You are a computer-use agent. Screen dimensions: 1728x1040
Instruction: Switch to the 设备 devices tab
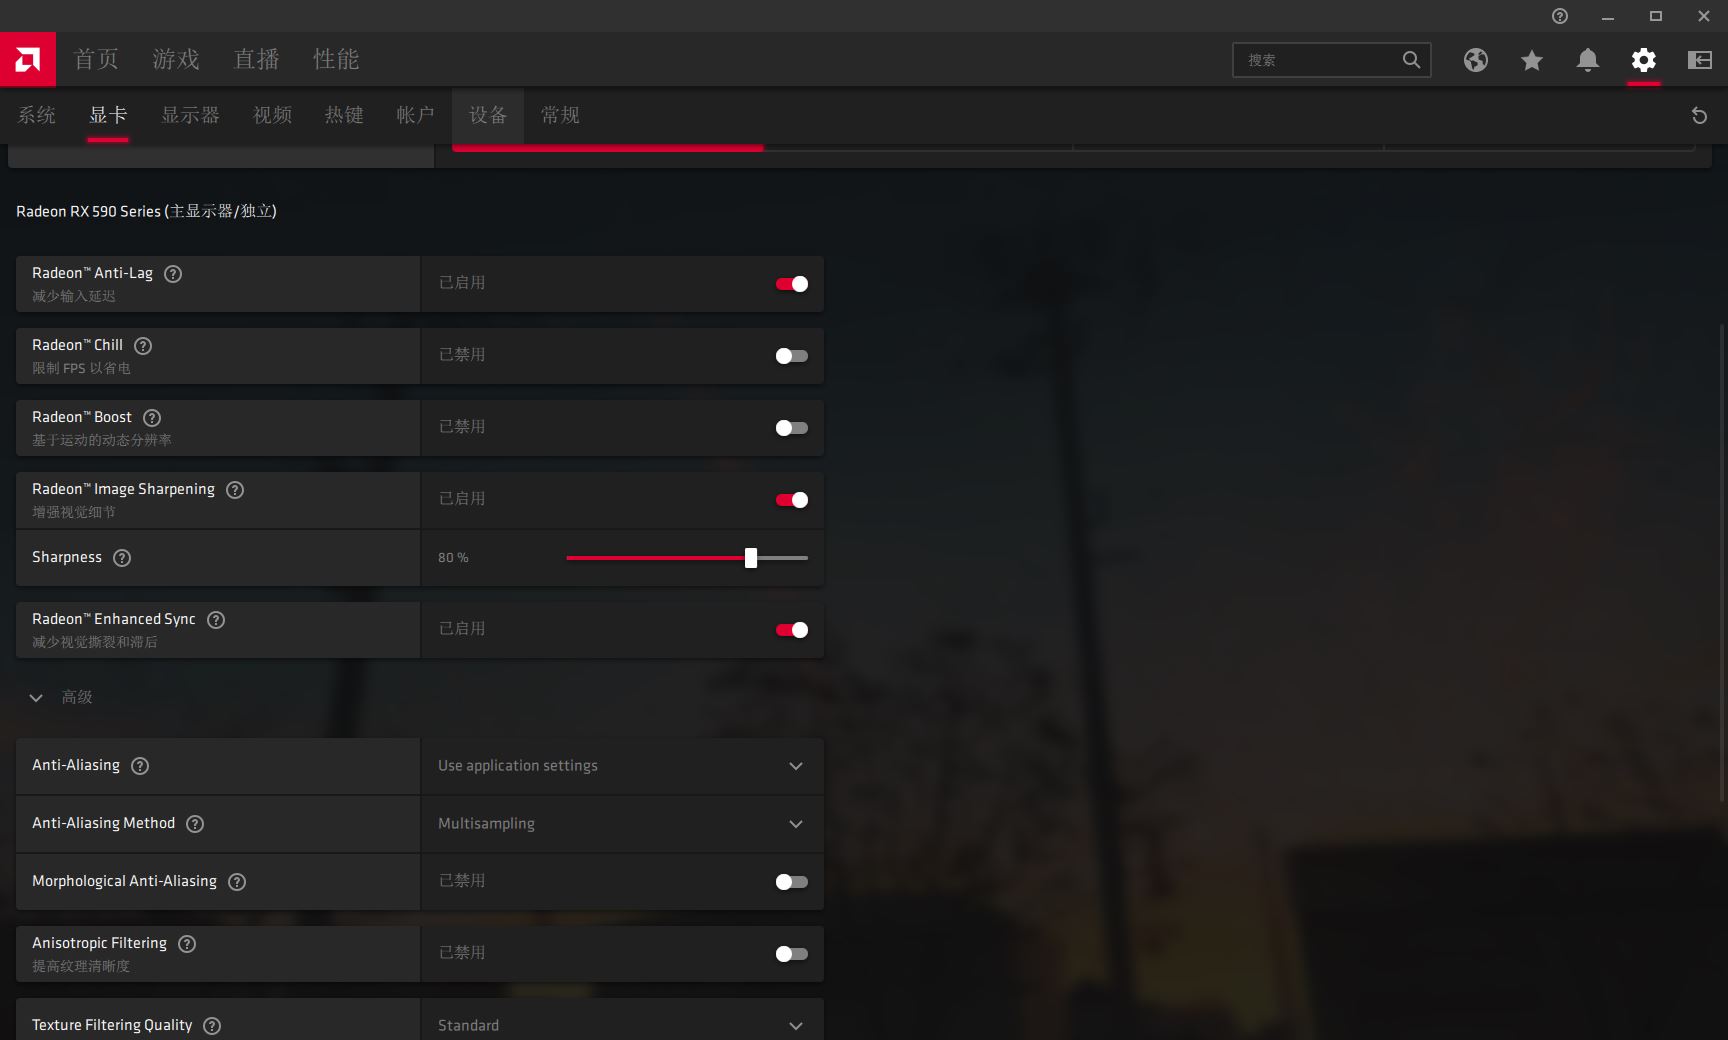[x=488, y=115]
